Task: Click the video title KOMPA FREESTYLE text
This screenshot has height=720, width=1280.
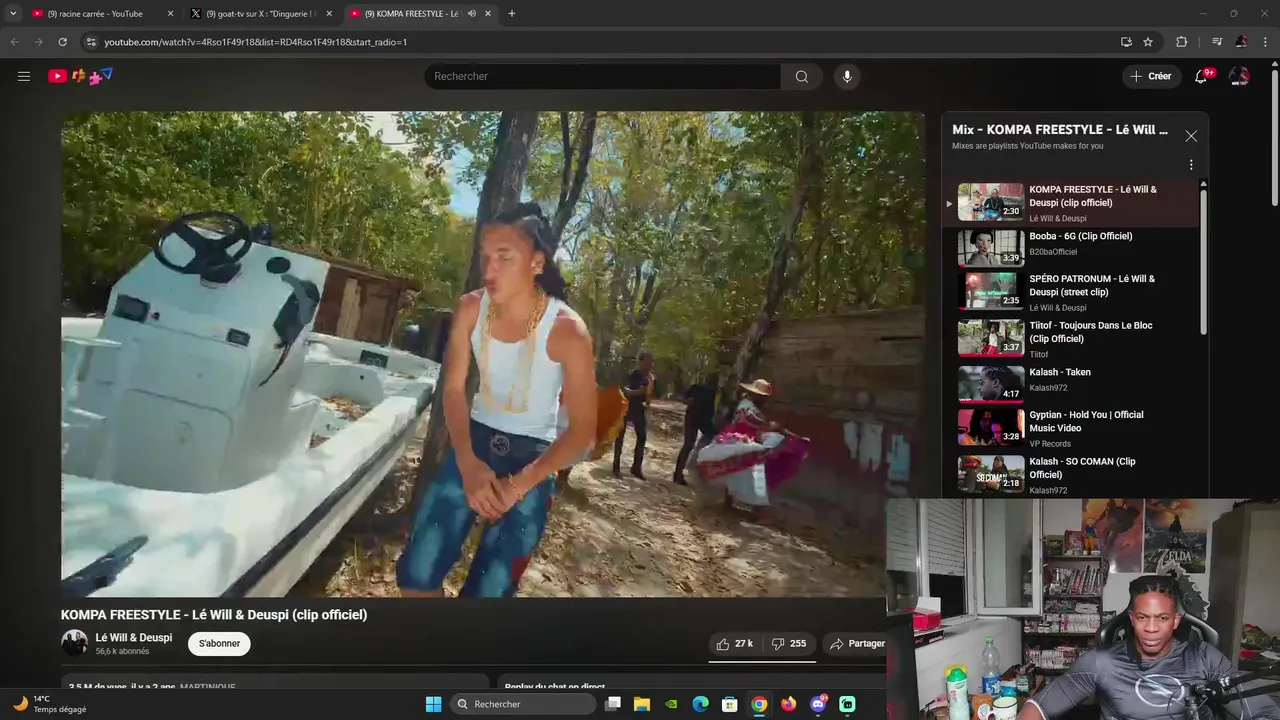Action: (x=214, y=615)
